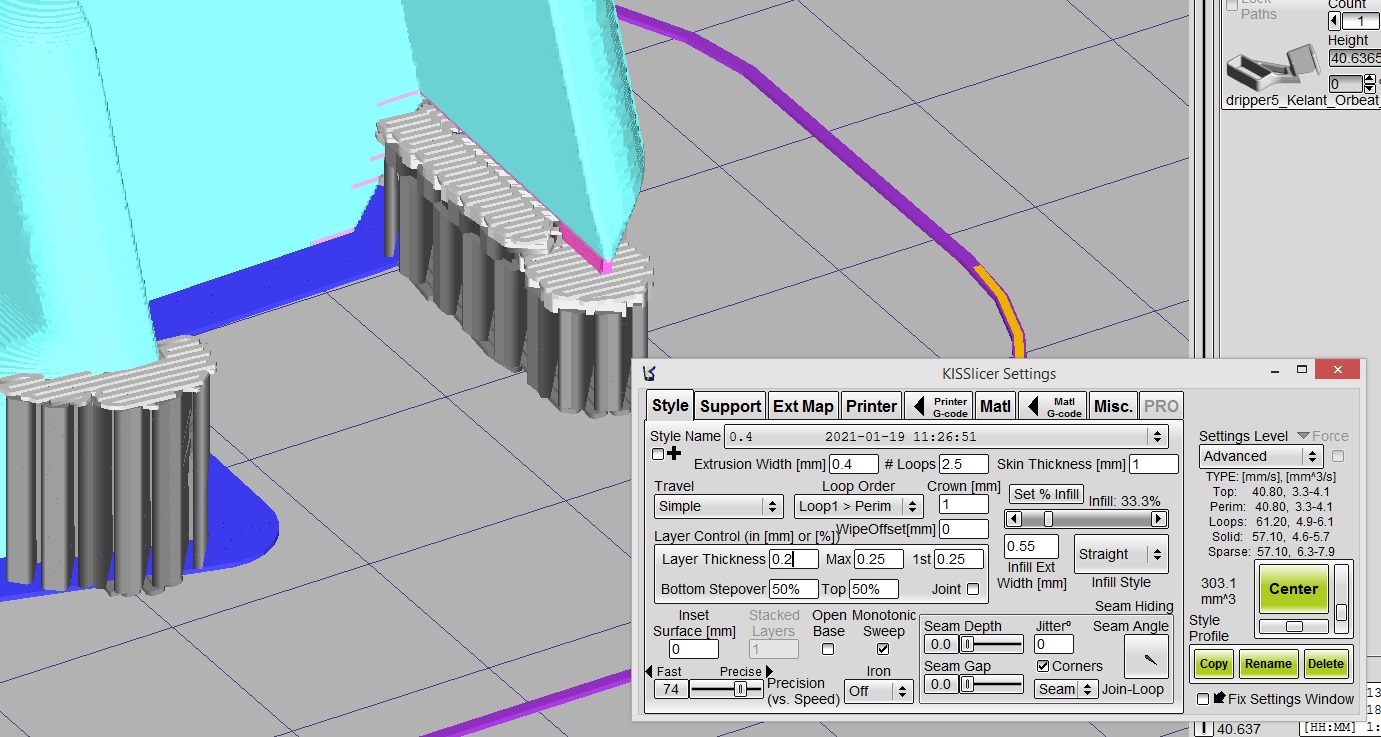The width and height of the screenshot is (1381, 737).
Task: Click the Fast arrow on Precision slider
Action: pyautogui.click(x=649, y=671)
